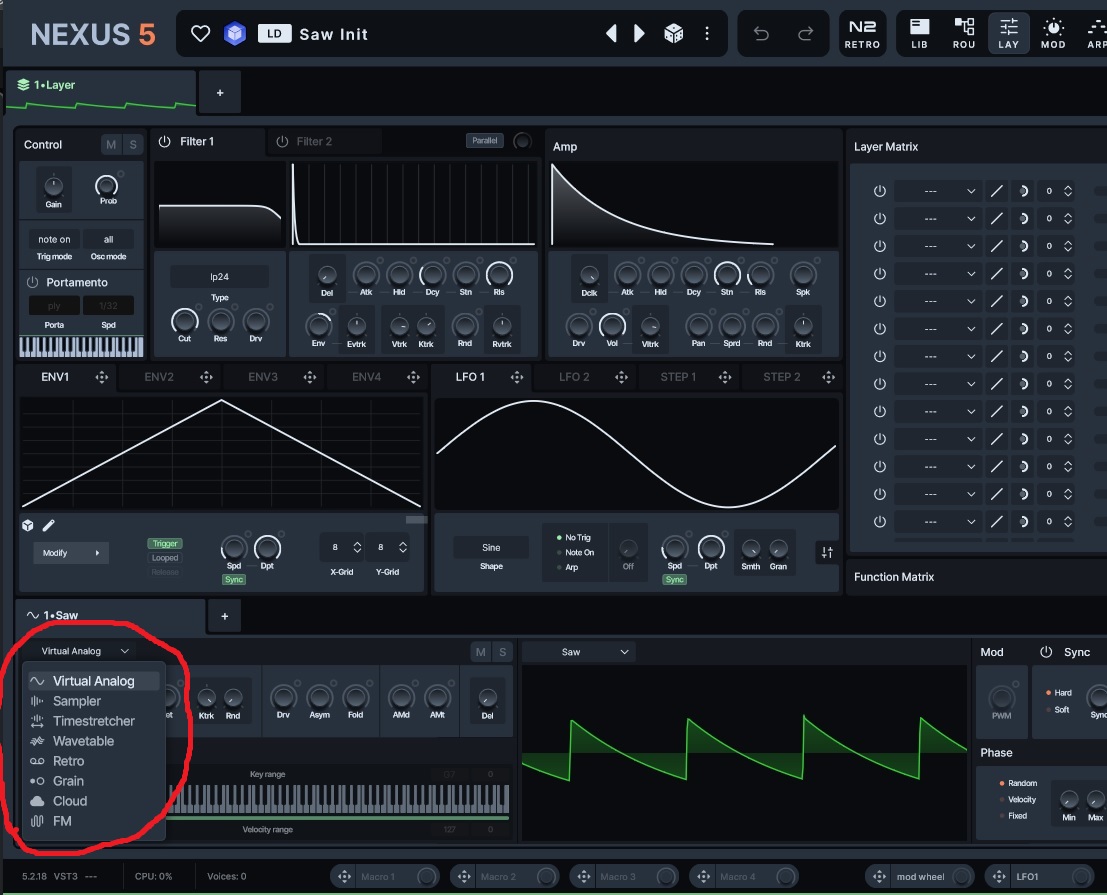Open the Sine LFO shape selector

tap(491, 548)
